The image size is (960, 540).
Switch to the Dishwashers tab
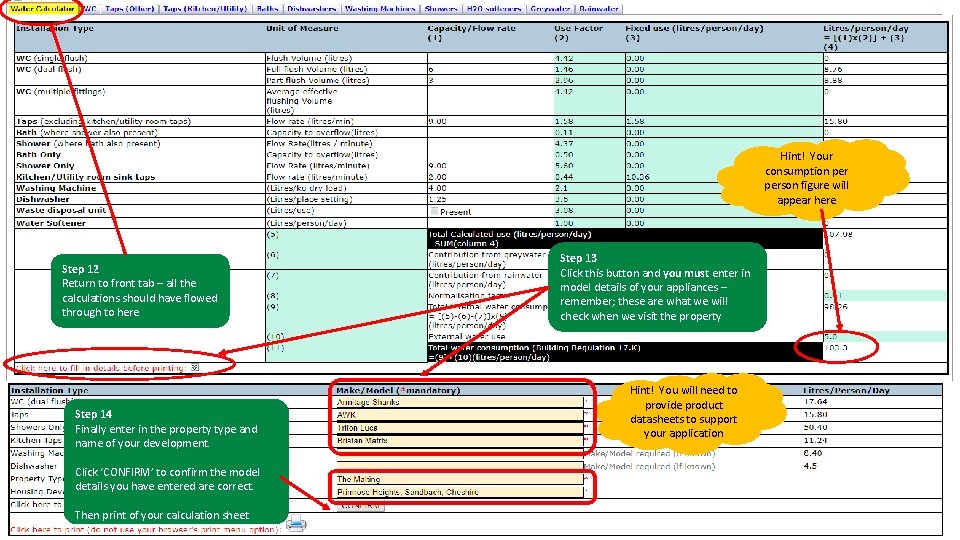312,9
